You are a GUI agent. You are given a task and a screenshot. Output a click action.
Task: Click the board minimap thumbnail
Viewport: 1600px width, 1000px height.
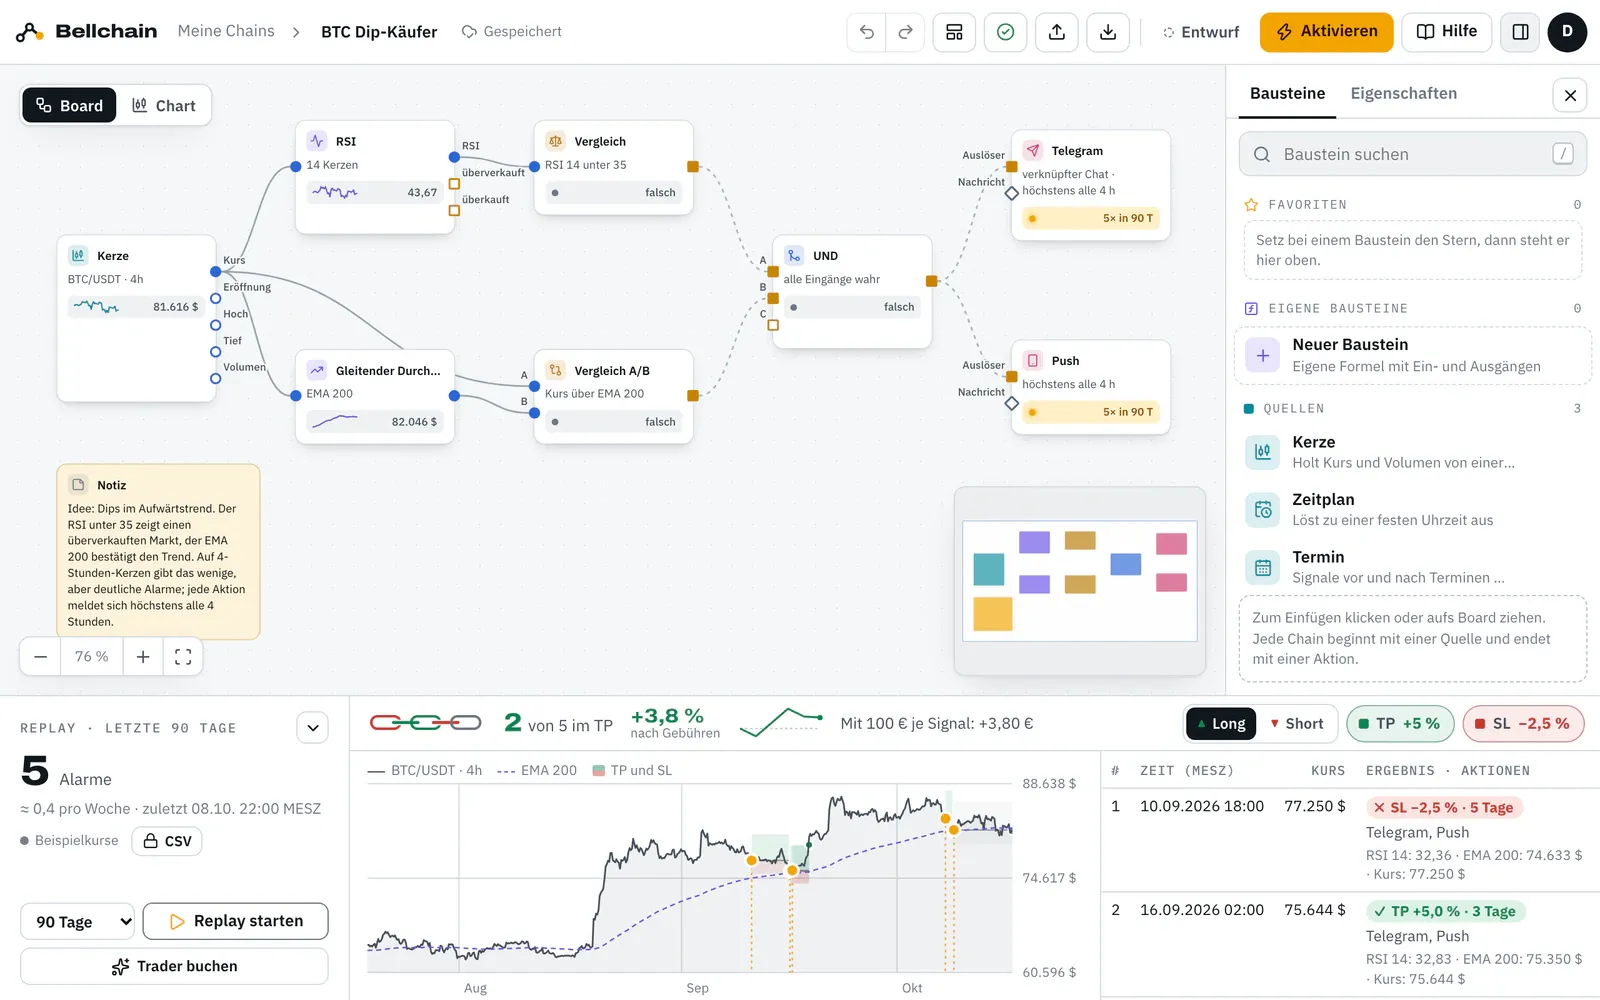tap(1080, 581)
